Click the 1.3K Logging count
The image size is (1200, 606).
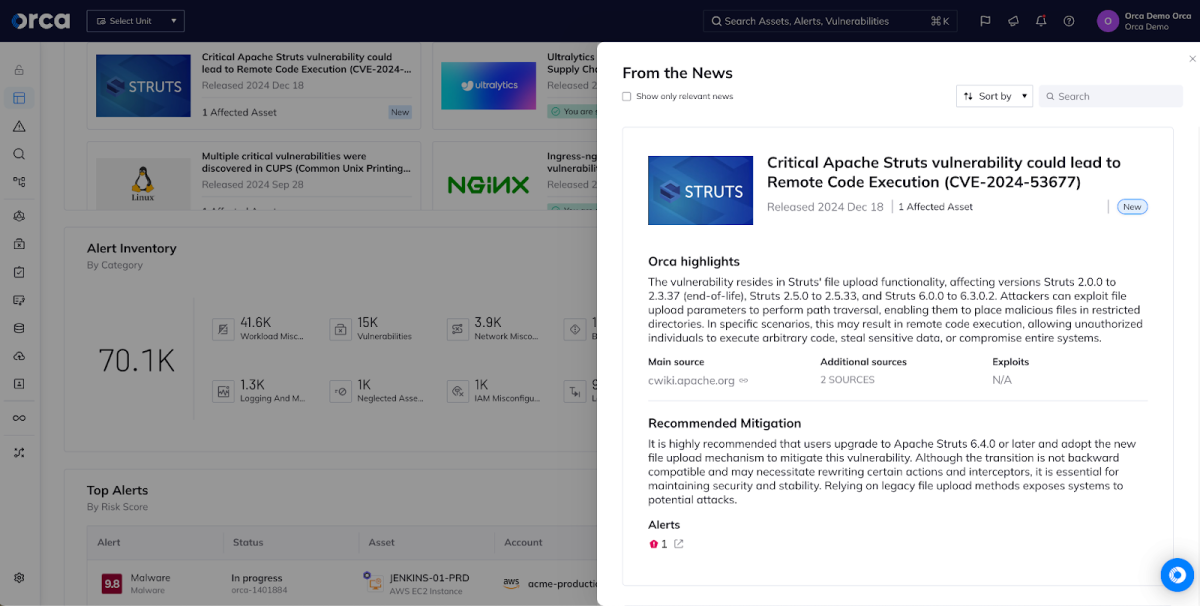click(252, 384)
